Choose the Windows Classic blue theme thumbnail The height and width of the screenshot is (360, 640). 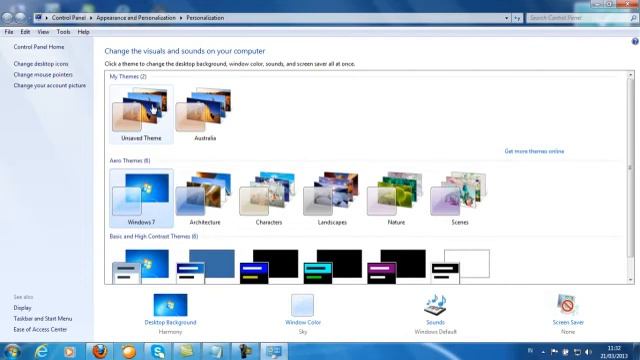[x=205, y=267]
